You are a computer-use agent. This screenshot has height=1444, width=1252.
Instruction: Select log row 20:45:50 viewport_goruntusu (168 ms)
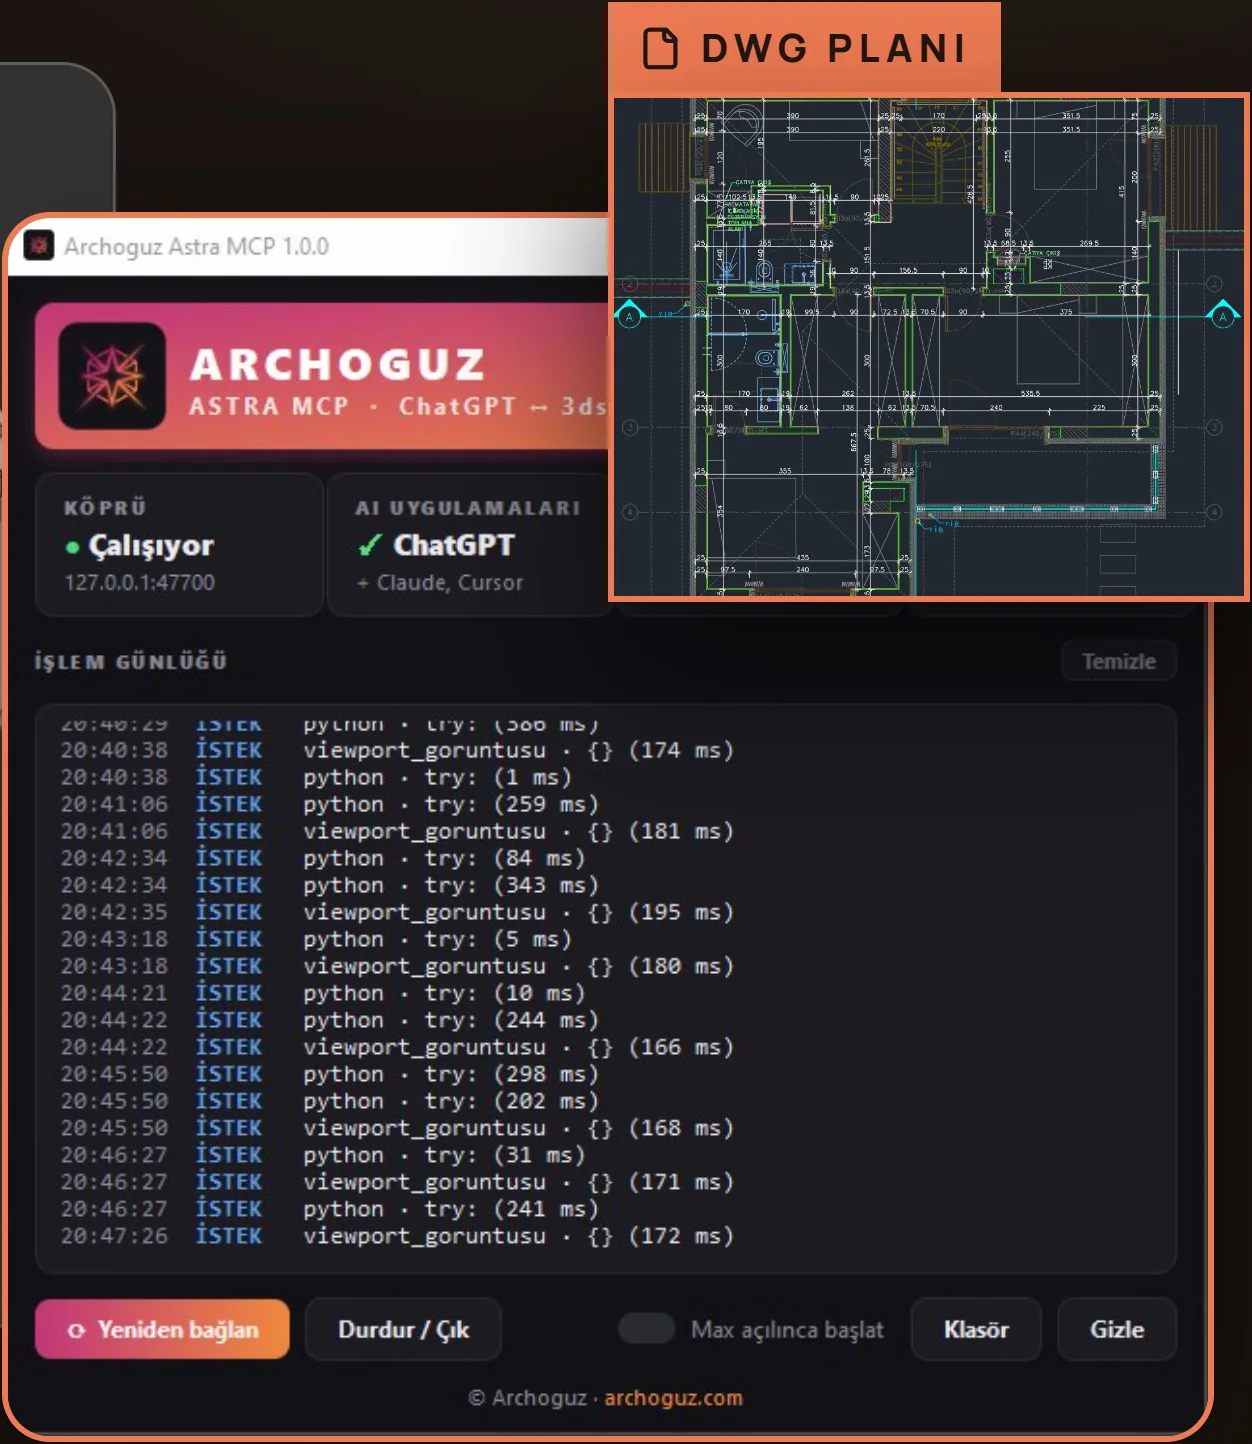(397, 1128)
